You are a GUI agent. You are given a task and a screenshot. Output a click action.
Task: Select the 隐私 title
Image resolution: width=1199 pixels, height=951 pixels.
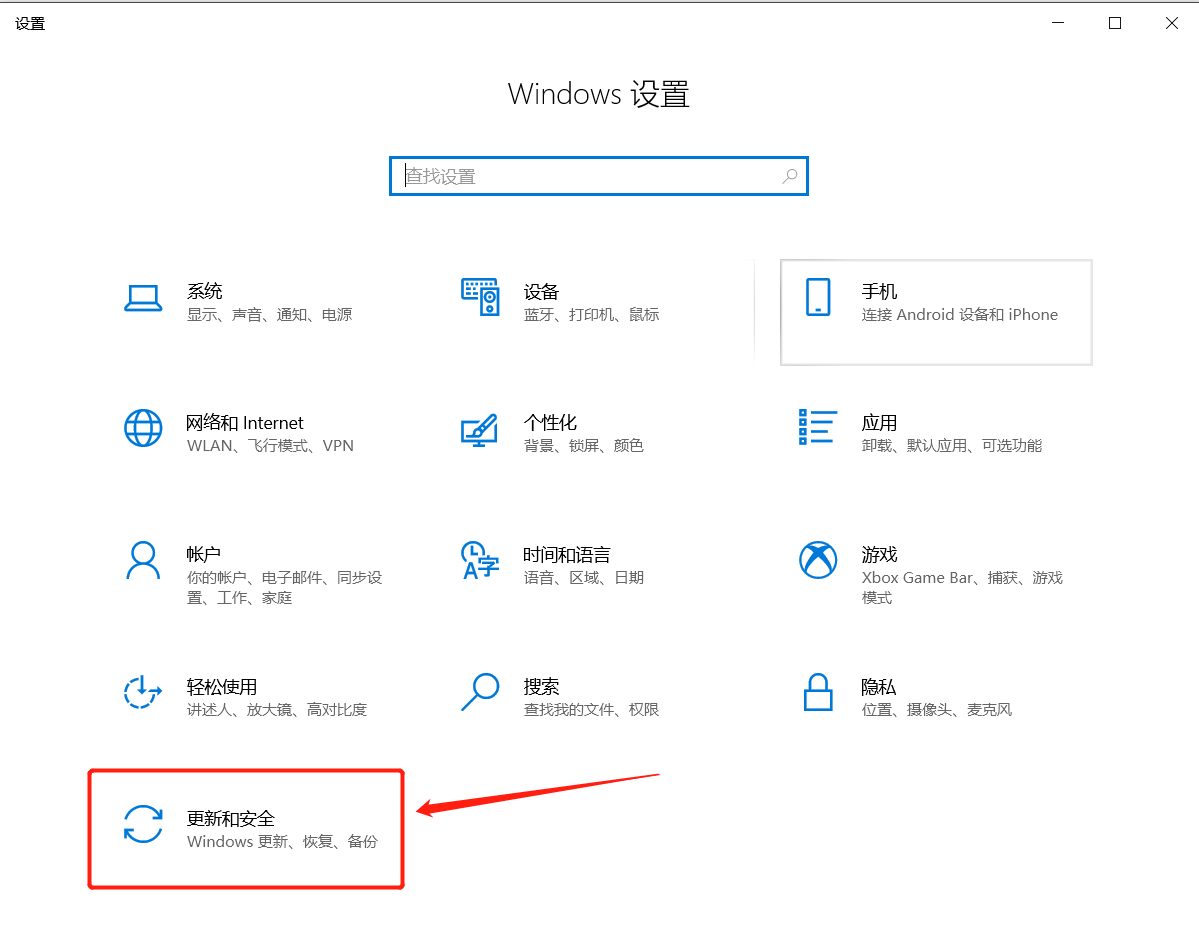(x=879, y=686)
